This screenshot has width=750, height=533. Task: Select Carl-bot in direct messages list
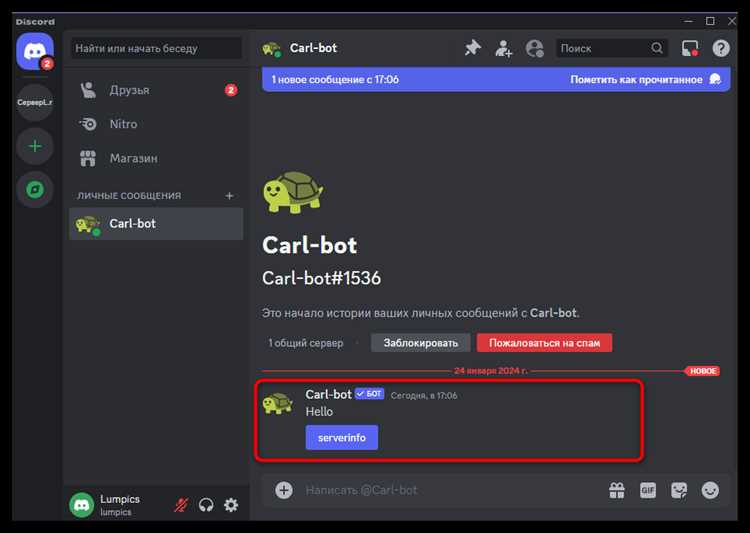pos(156,223)
